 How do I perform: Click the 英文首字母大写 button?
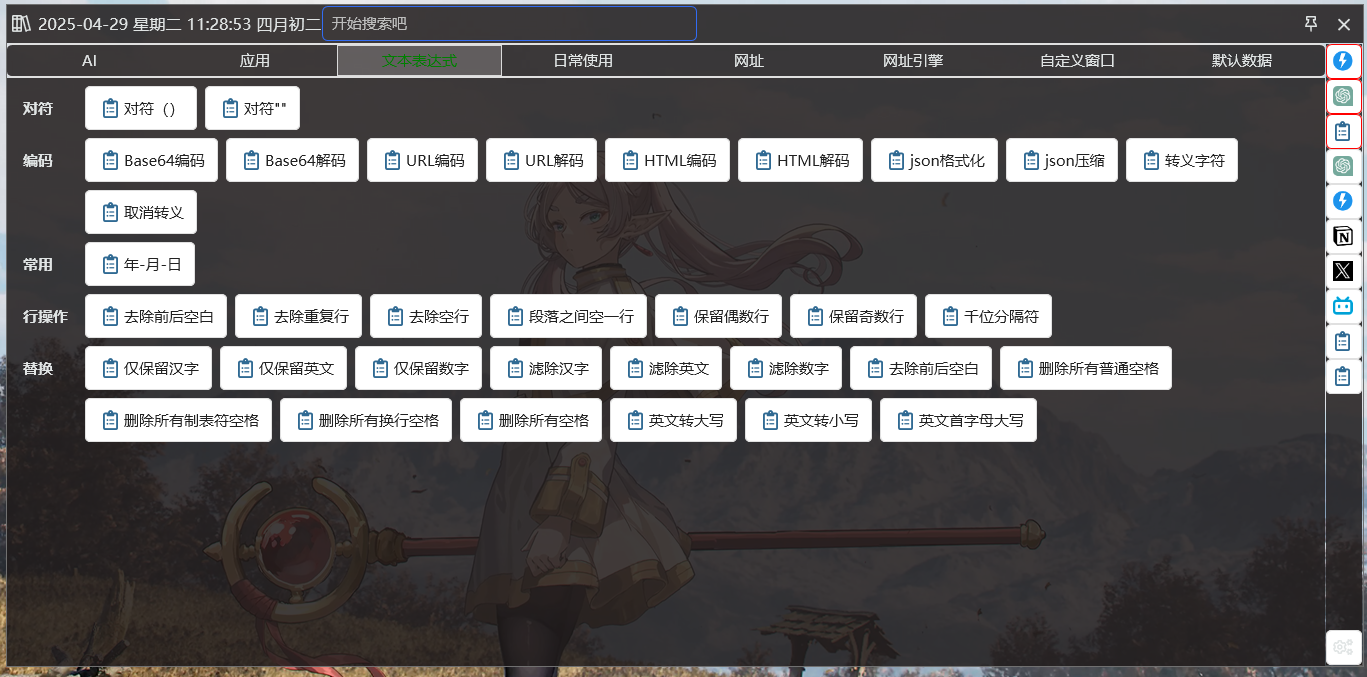pos(959,420)
